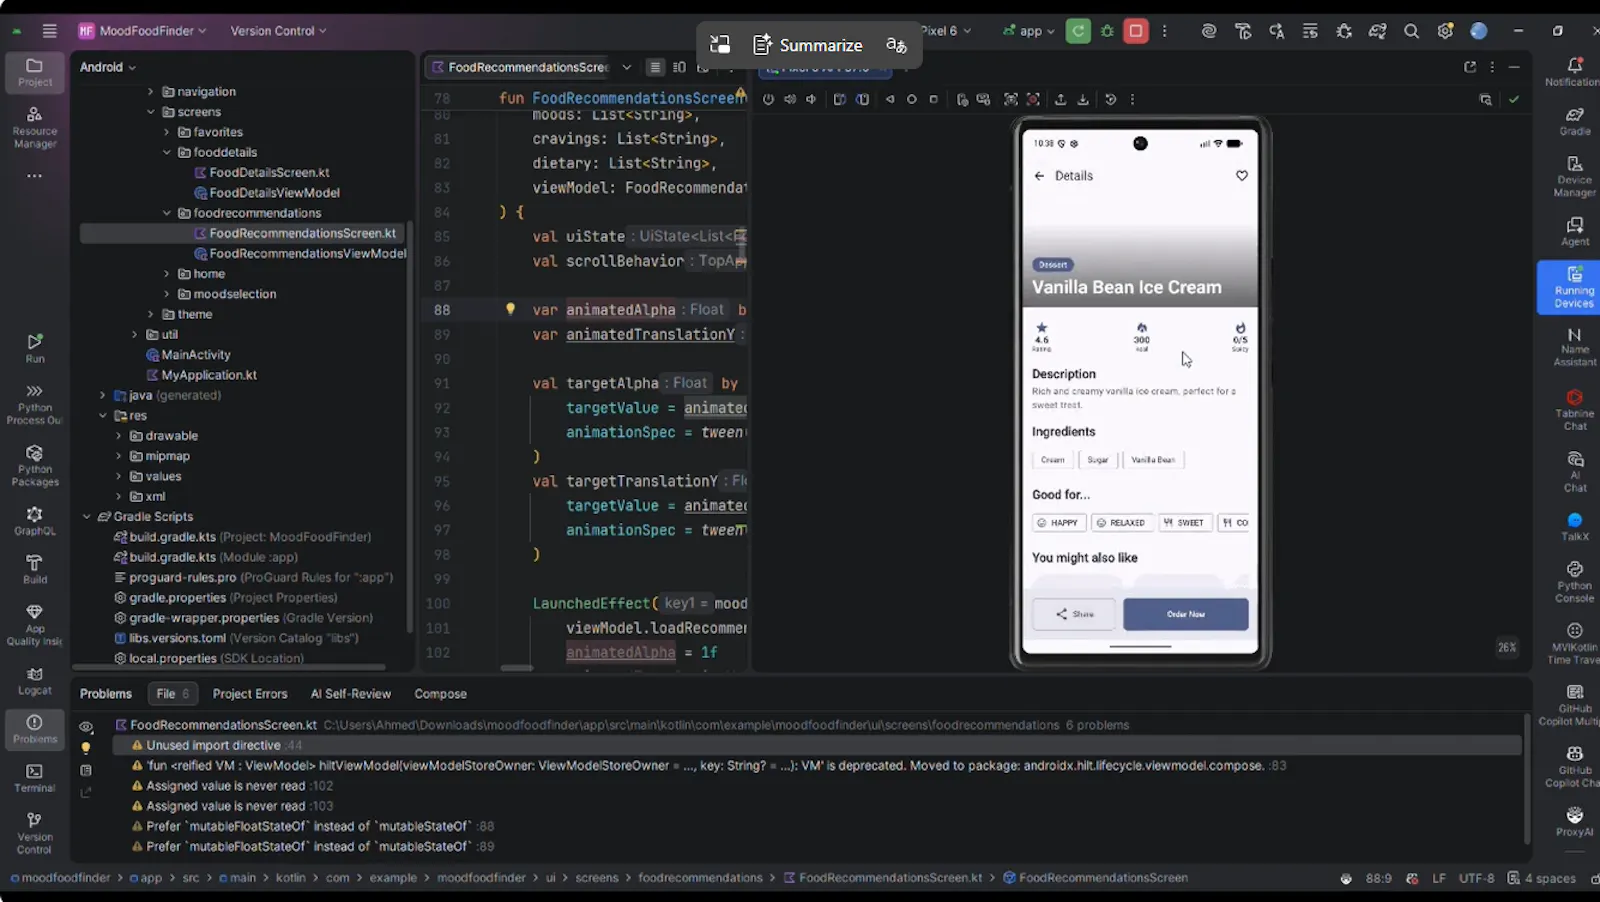Collapse the fooddetails folder
Image resolution: width=1600 pixels, height=902 pixels.
(x=167, y=152)
